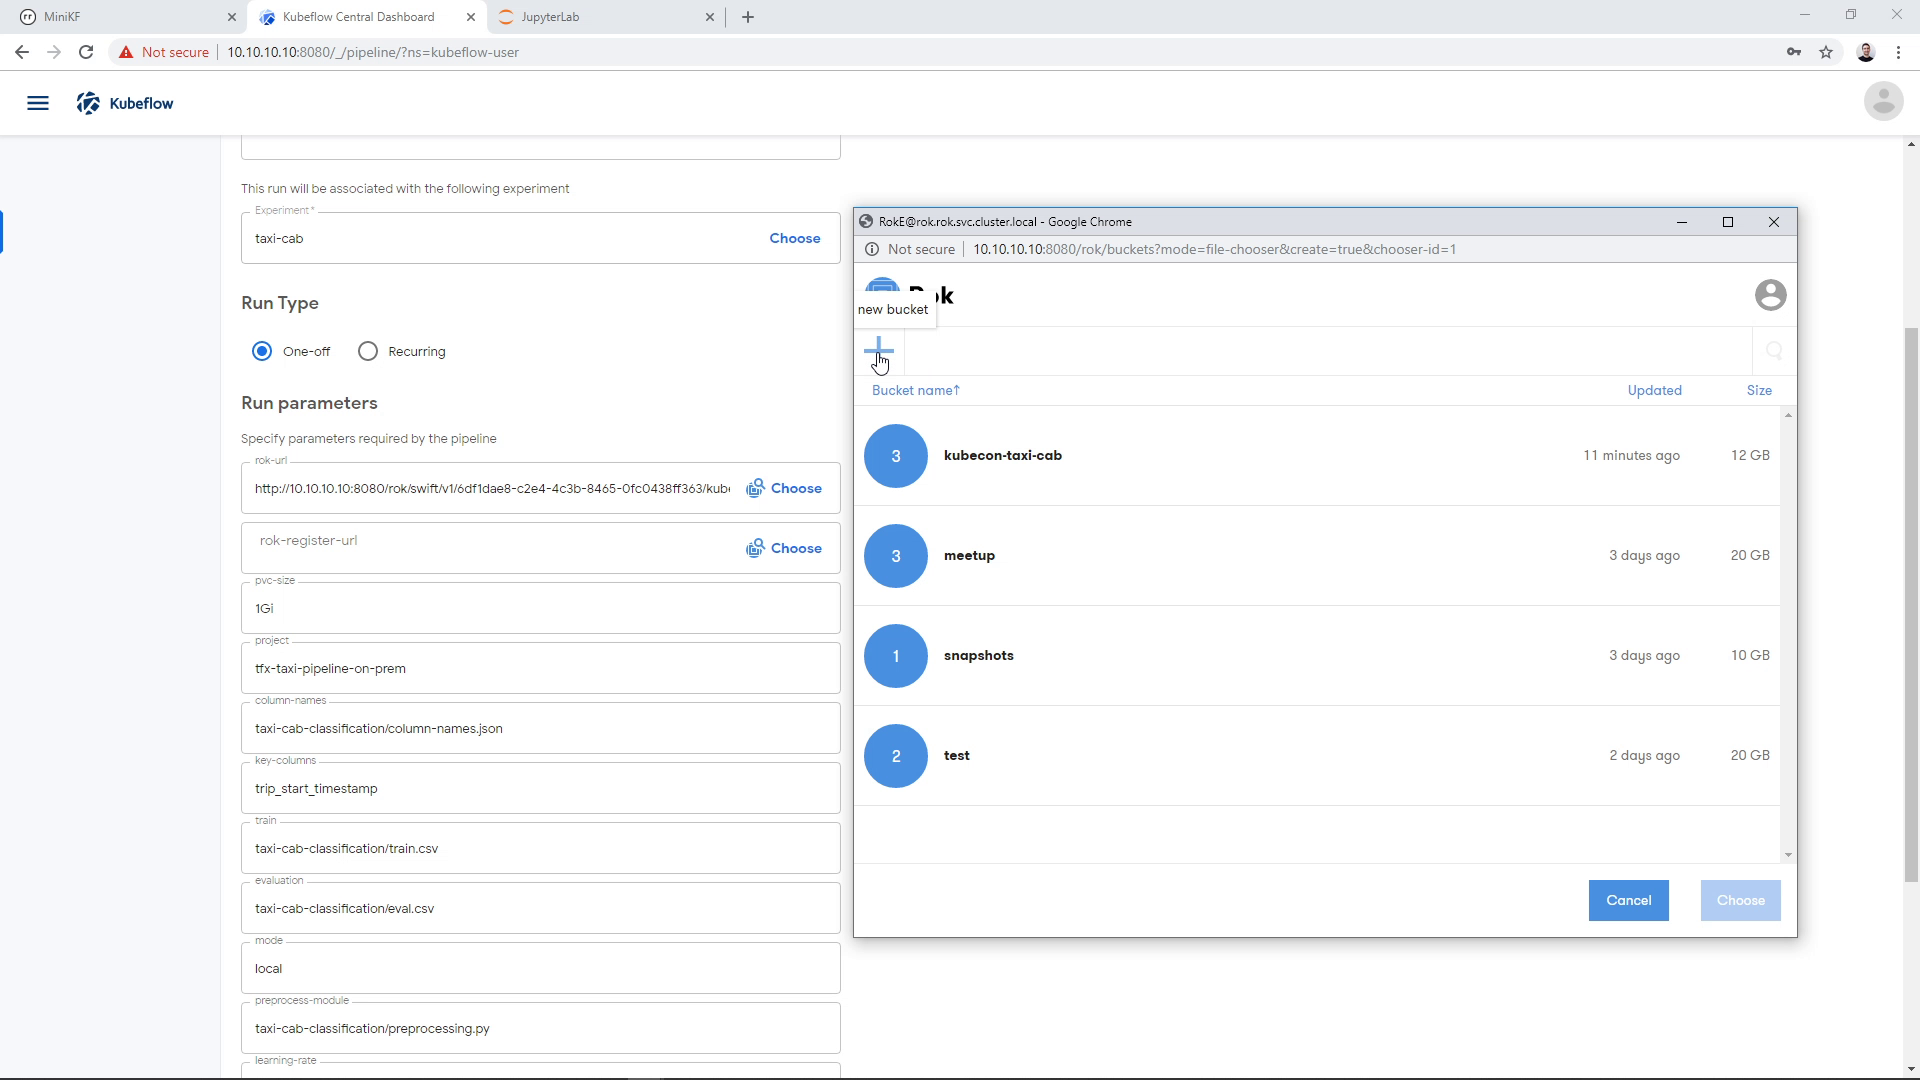
Task: Switch to the MiniKF tab
Action: point(125,17)
